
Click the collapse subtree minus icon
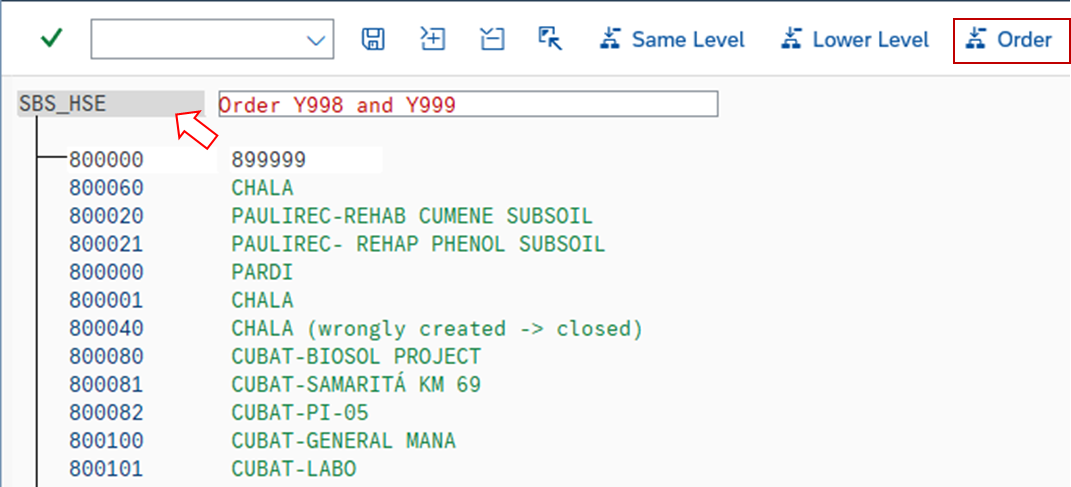tap(491, 39)
